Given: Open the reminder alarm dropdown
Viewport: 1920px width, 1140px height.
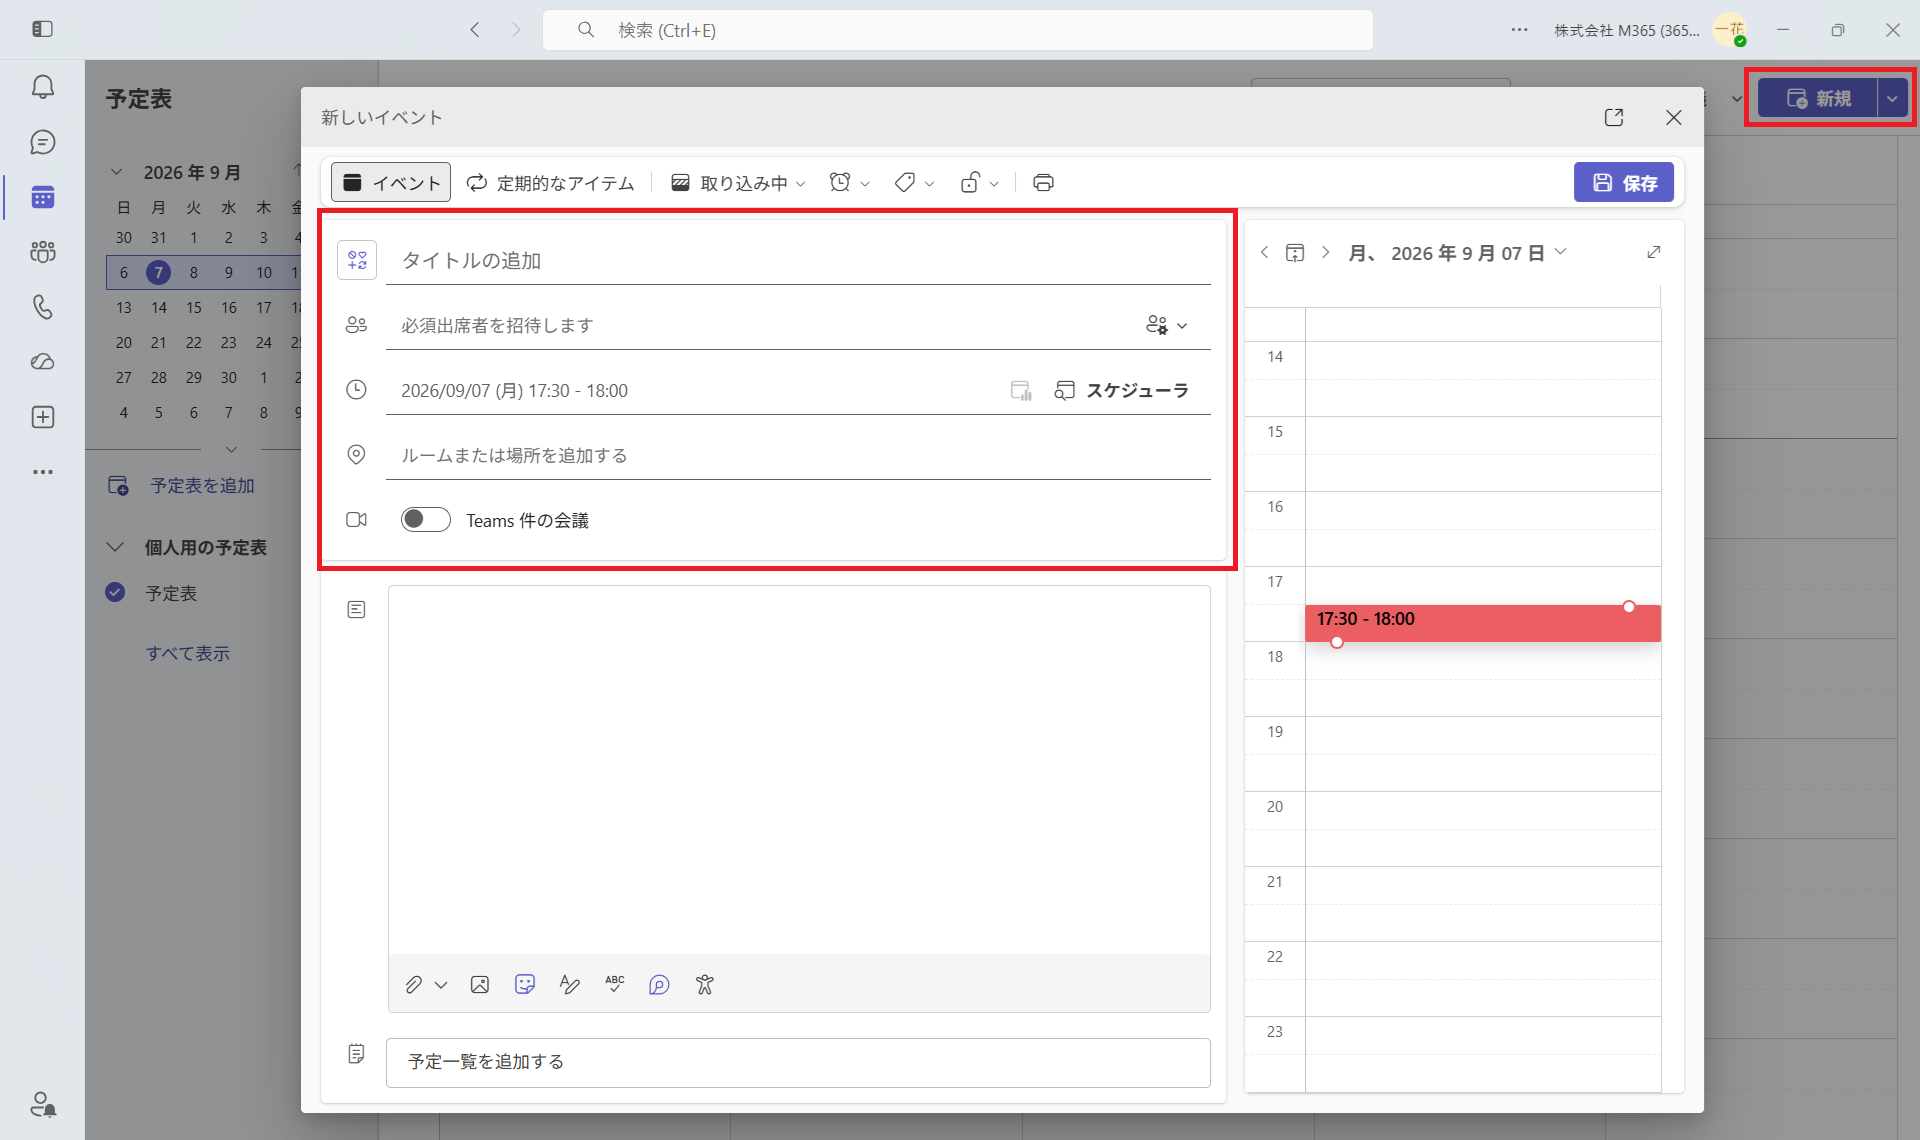Looking at the screenshot, I should 850,183.
